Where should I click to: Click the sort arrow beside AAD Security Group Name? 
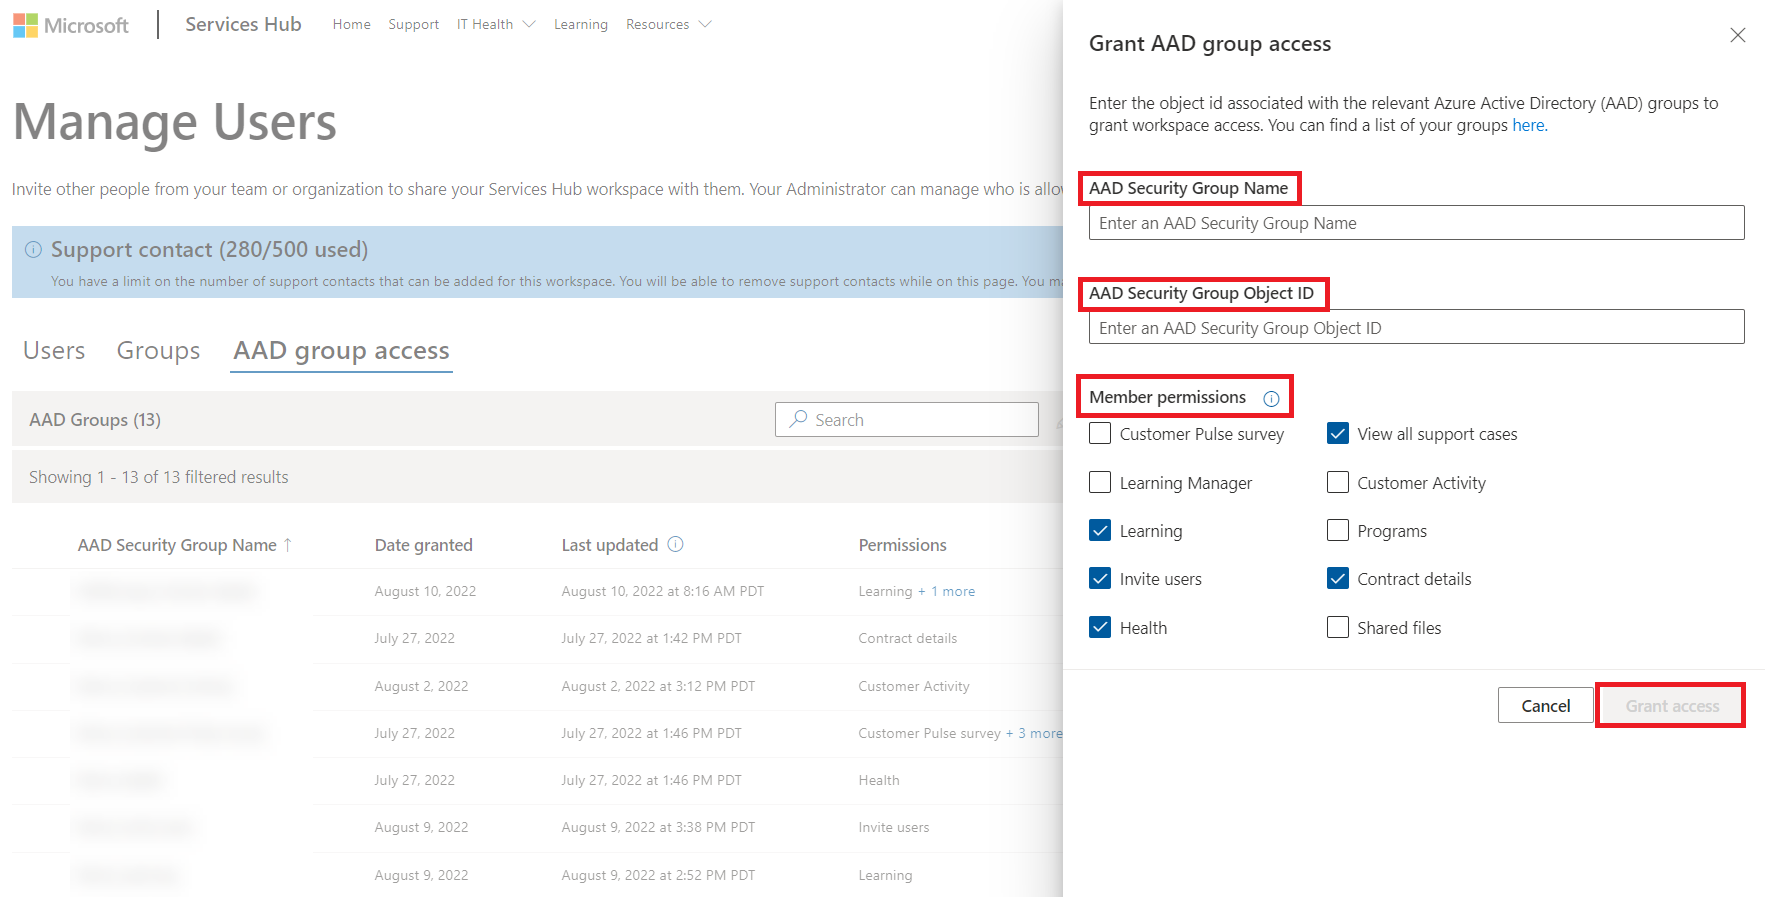click(288, 545)
